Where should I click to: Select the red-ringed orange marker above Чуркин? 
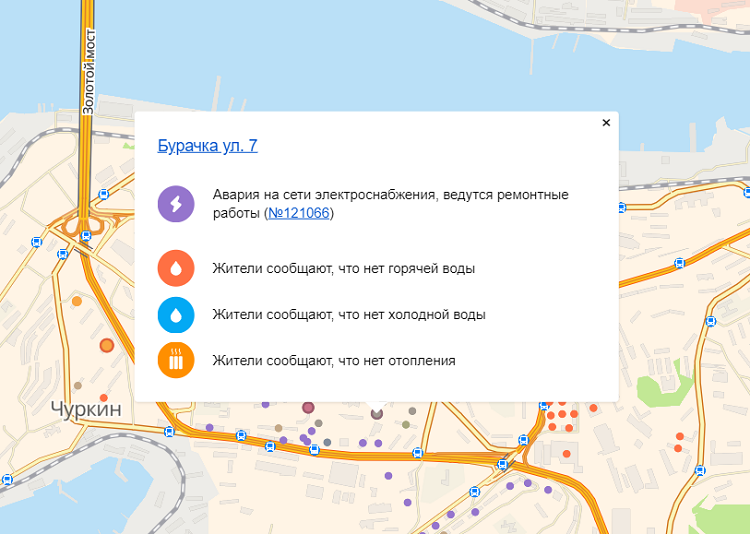click(x=107, y=346)
